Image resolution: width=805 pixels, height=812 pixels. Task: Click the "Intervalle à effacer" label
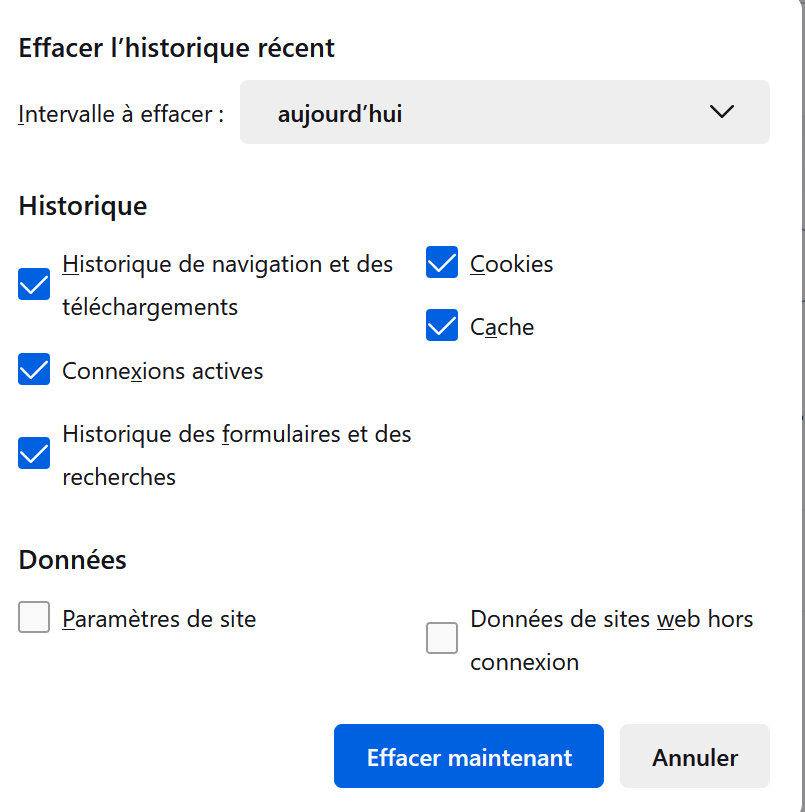click(x=121, y=114)
